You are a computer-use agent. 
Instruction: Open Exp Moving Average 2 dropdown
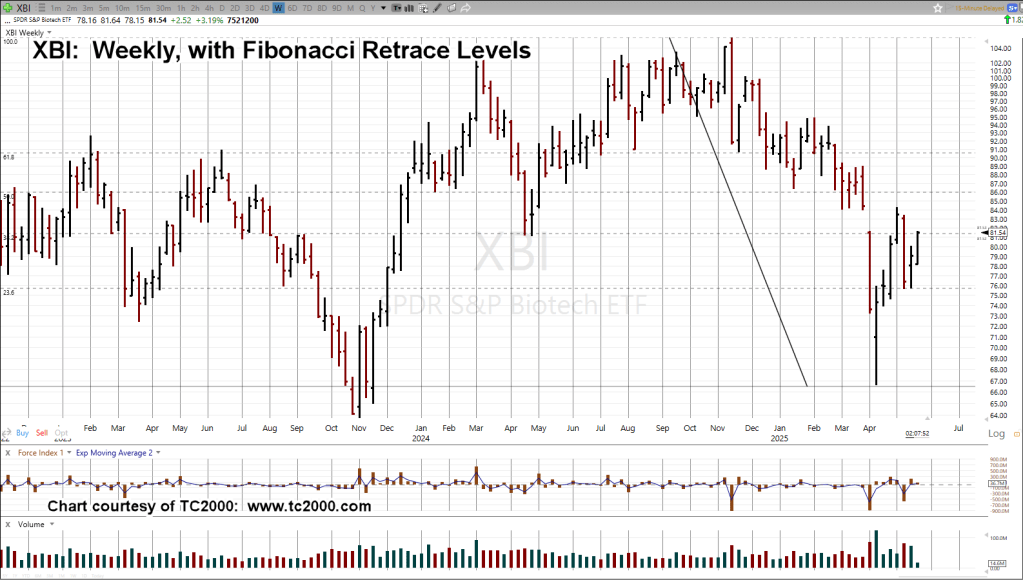tap(158, 453)
